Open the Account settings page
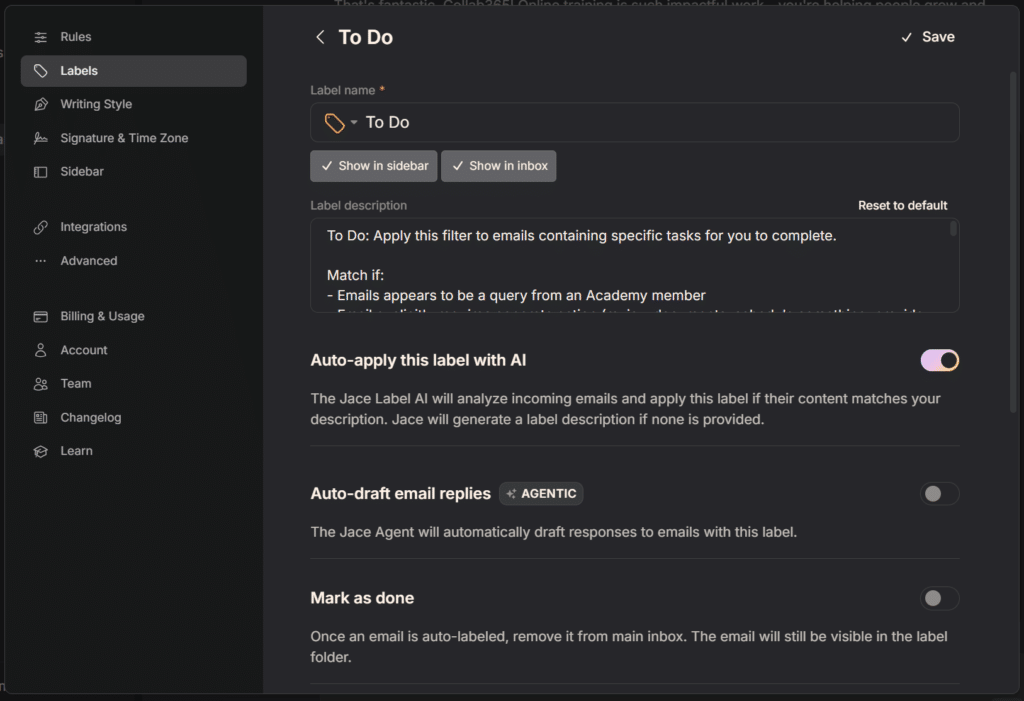This screenshot has width=1024, height=701. pos(83,350)
